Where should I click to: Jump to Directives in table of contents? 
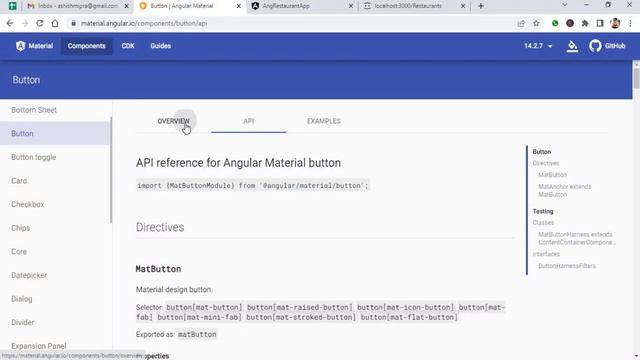546,163
